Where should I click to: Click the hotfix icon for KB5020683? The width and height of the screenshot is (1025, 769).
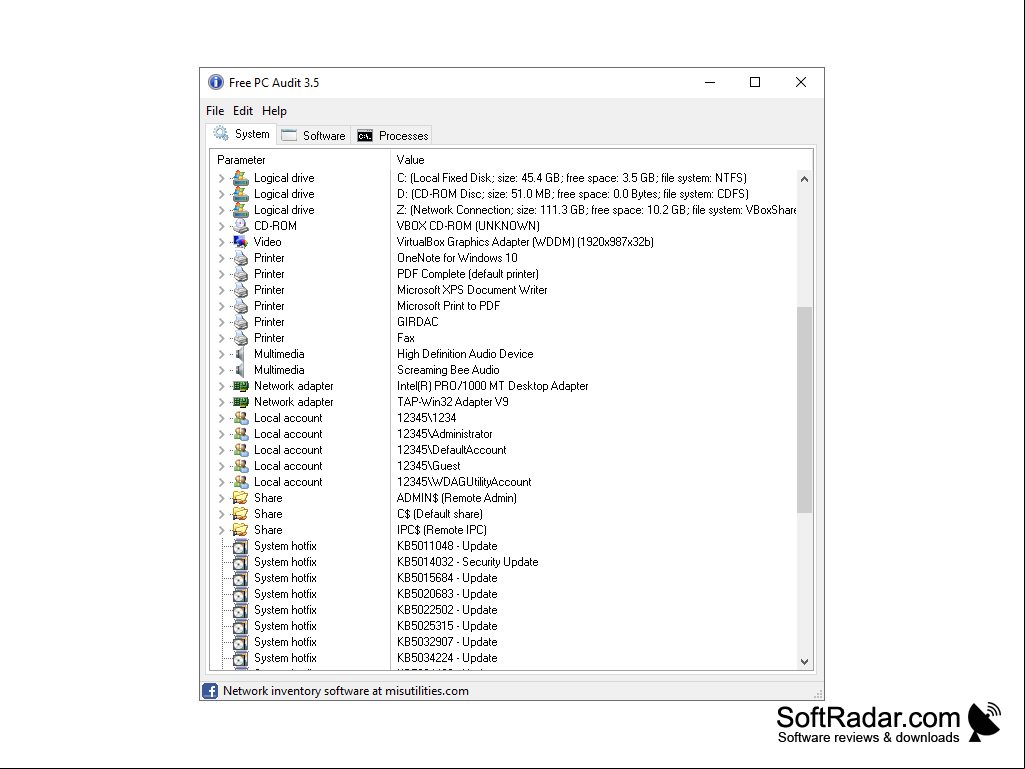(x=241, y=594)
